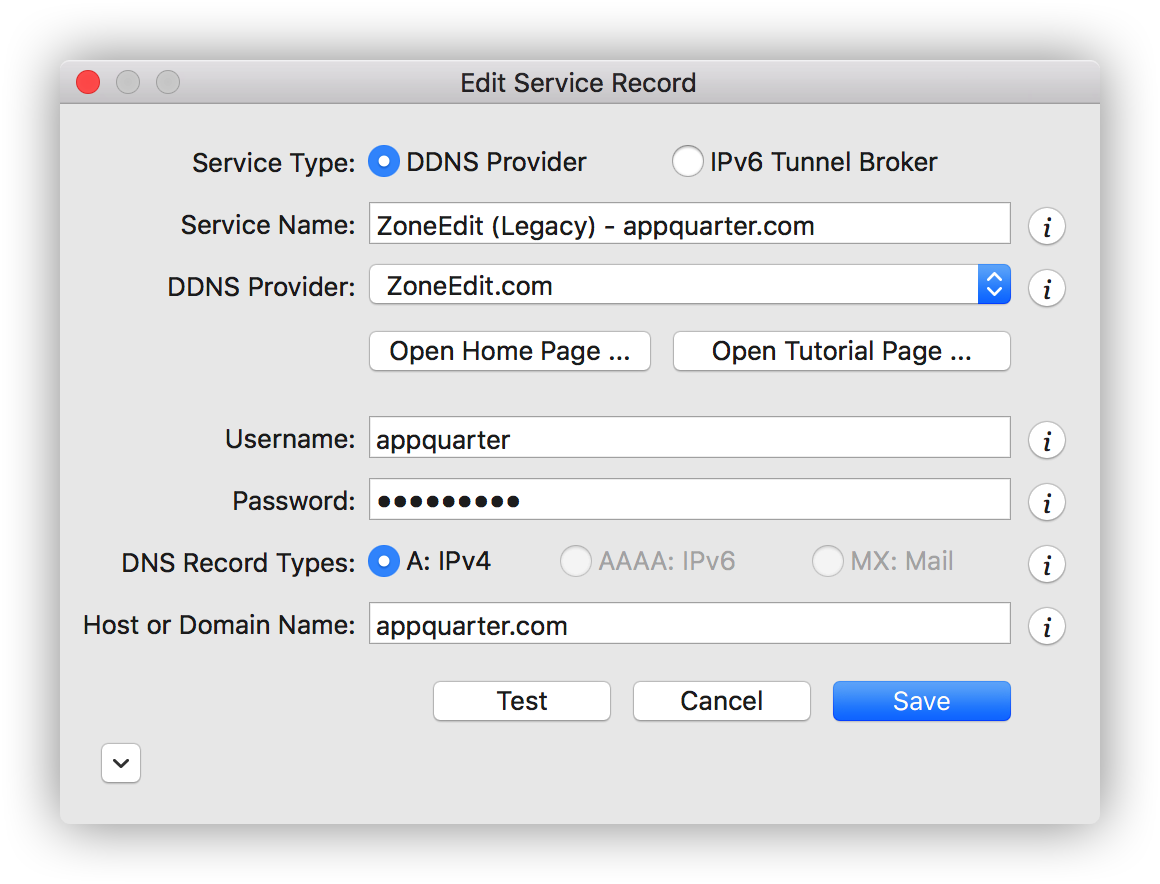The image size is (1160, 884).
Task: Click info icon next to Service Name
Action: click(1046, 226)
